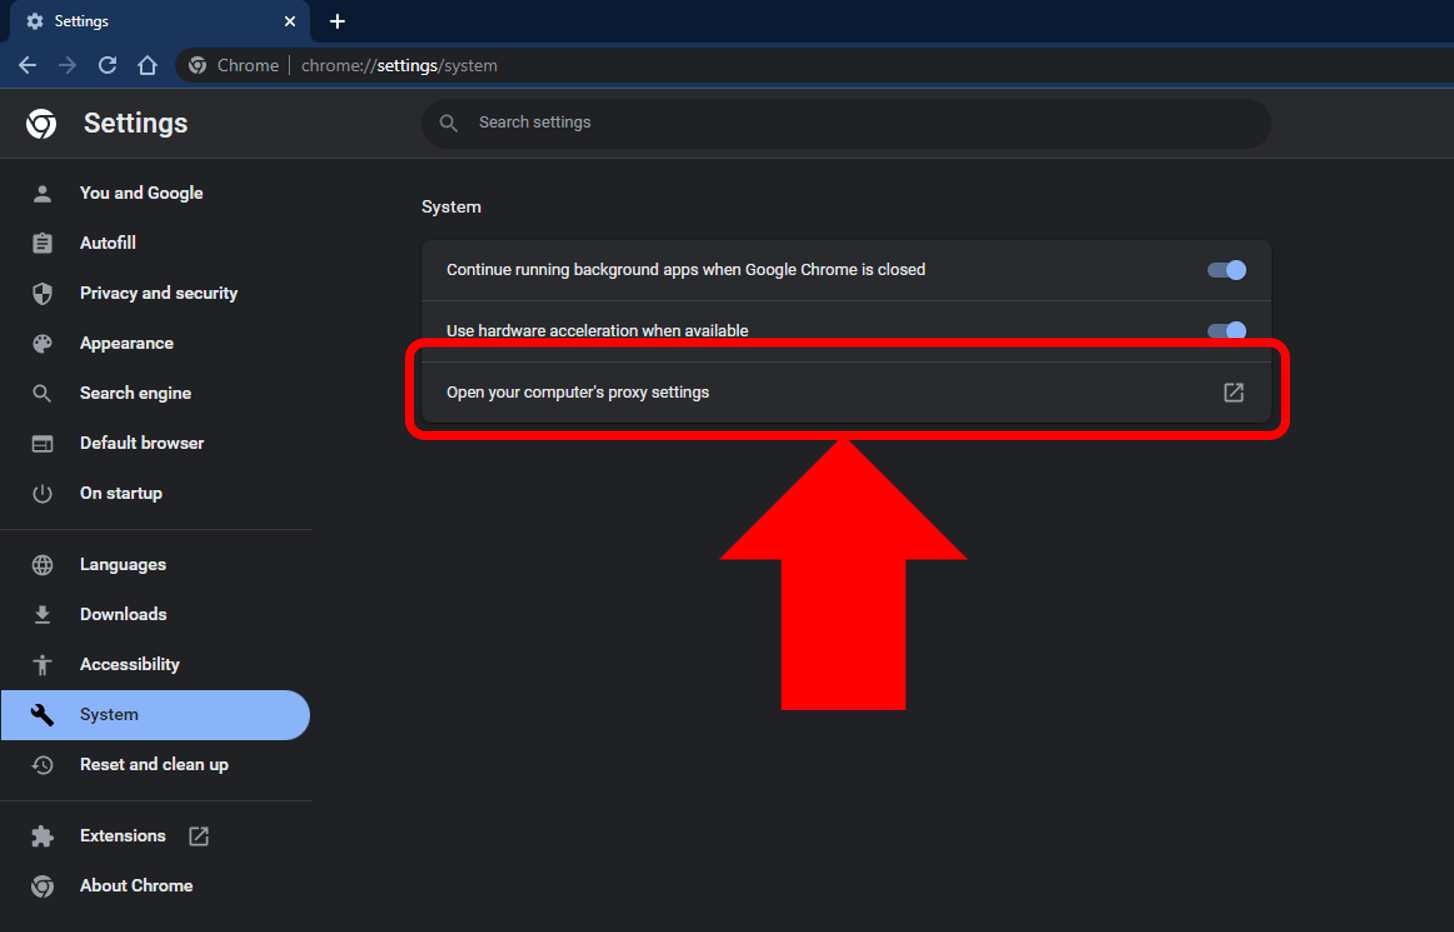Screen dimensions: 1454x932
Task: Click the System wrench icon
Action: [x=42, y=714]
